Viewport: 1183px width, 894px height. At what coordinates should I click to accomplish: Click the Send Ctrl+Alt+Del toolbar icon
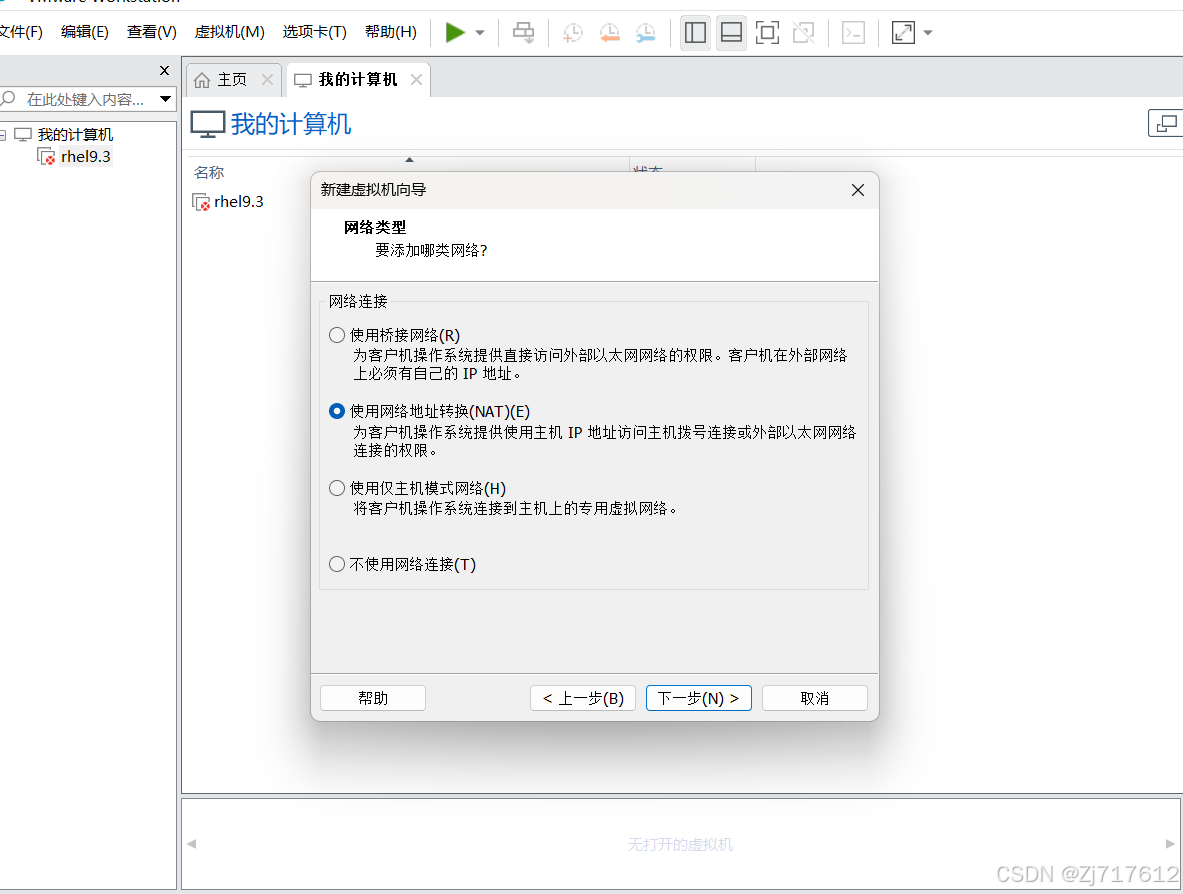[x=523, y=32]
